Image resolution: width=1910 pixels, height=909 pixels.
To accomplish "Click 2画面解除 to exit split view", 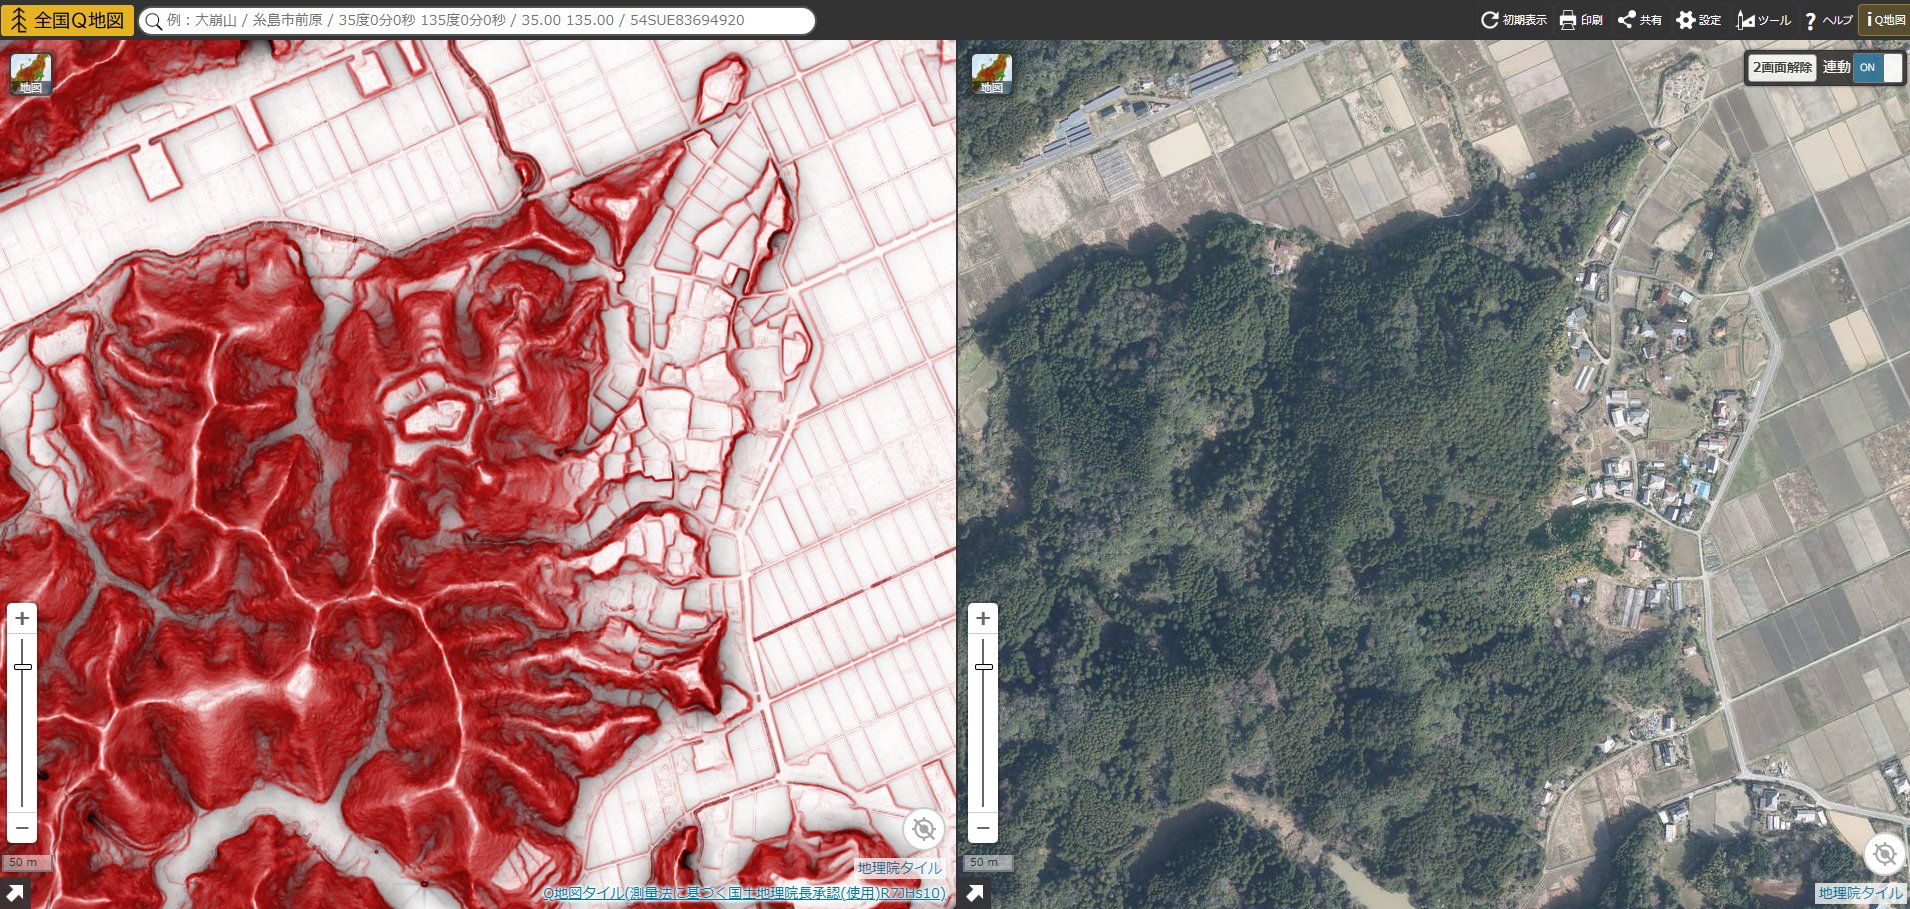I will [x=1782, y=67].
